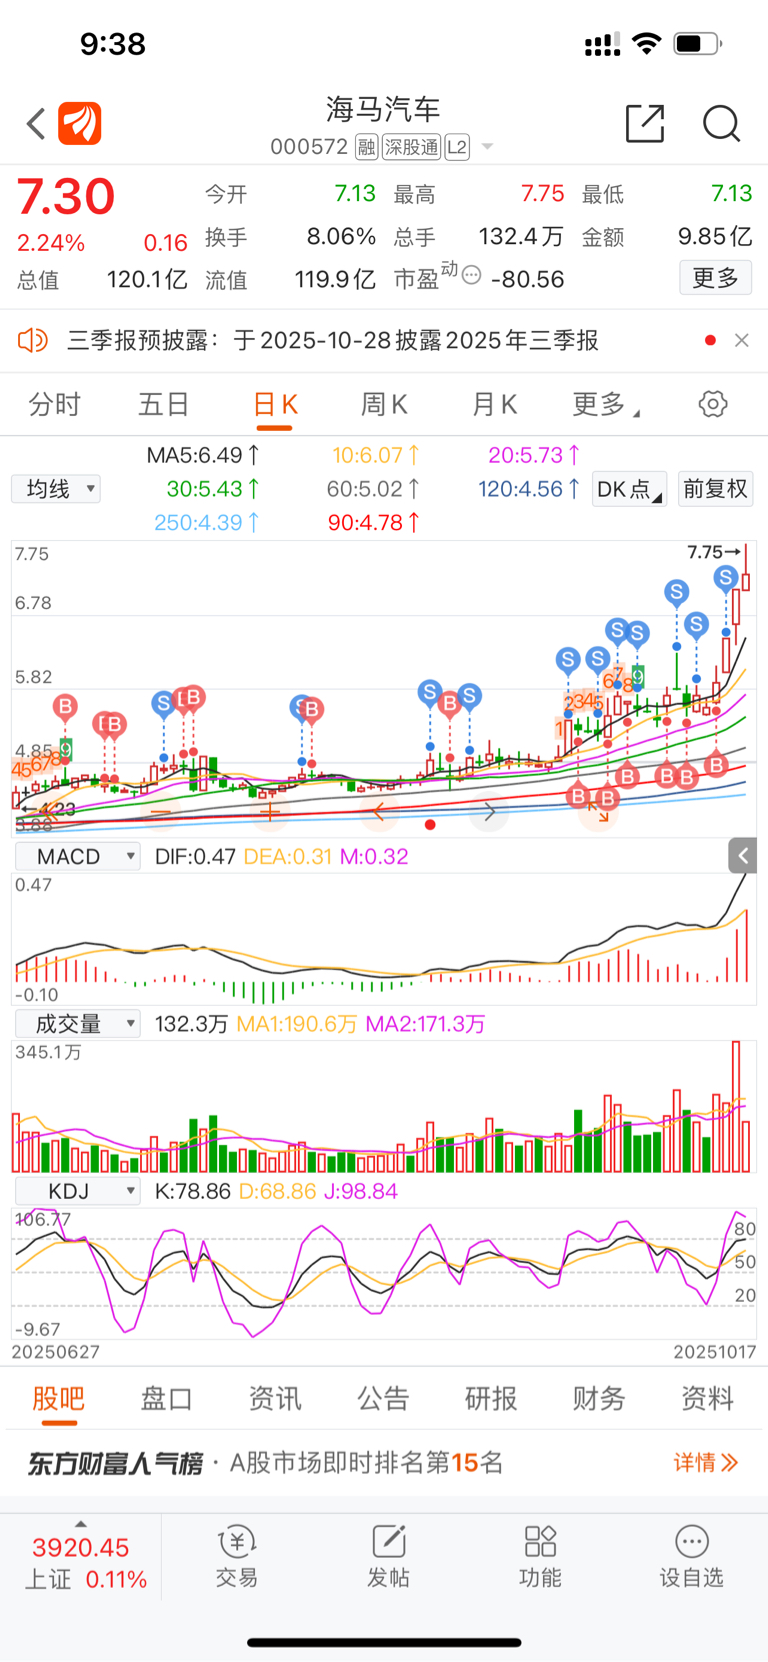Tap the 三季报预披露 announcement text
The width and height of the screenshot is (768, 1662).
[332, 340]
